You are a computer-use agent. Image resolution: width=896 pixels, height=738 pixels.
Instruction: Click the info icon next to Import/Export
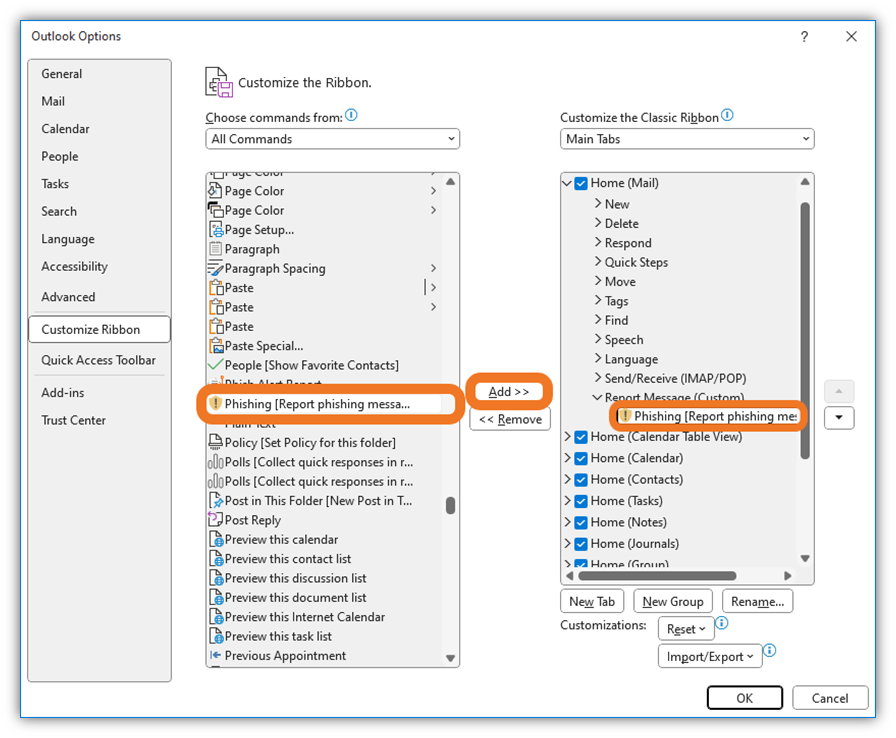point(770,650)
